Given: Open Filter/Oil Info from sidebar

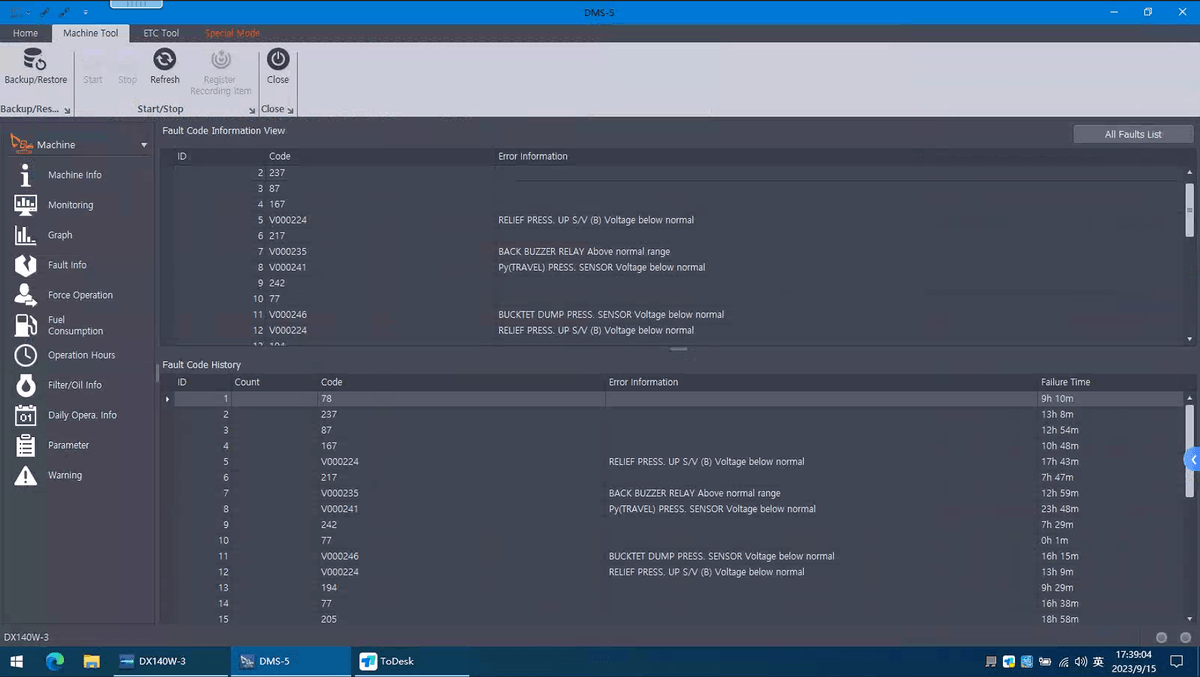Looking at the screenshot, I should [x=74, y=385].
